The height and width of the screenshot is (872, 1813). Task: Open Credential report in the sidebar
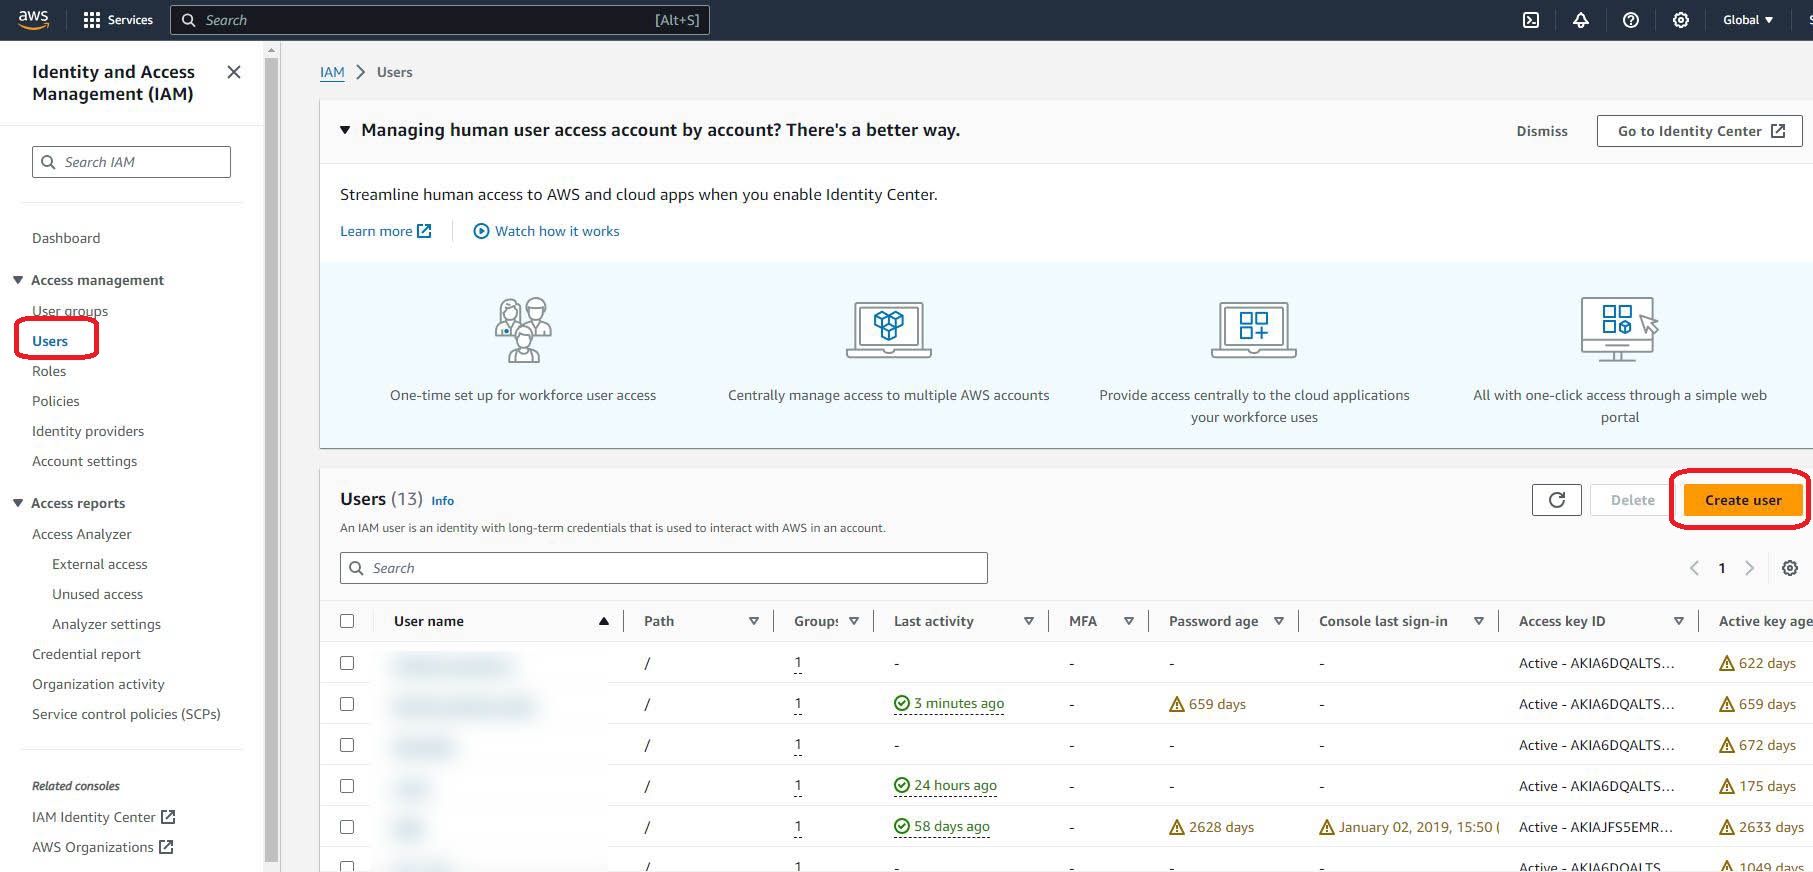(86, 654)
